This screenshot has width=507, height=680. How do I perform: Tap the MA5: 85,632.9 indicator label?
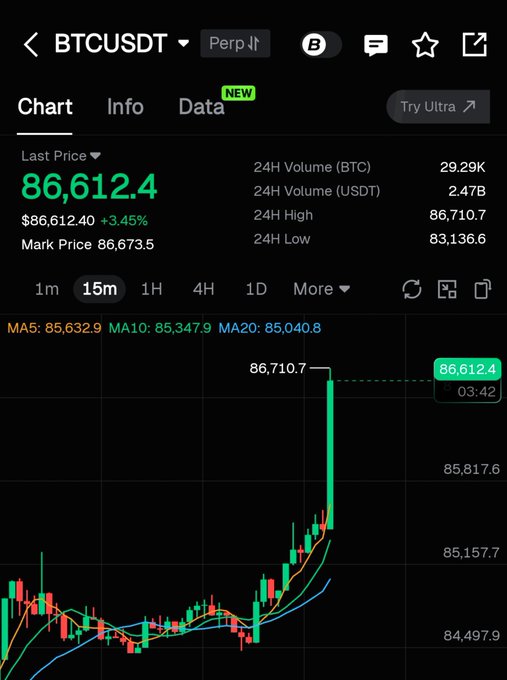pos(54,328)
